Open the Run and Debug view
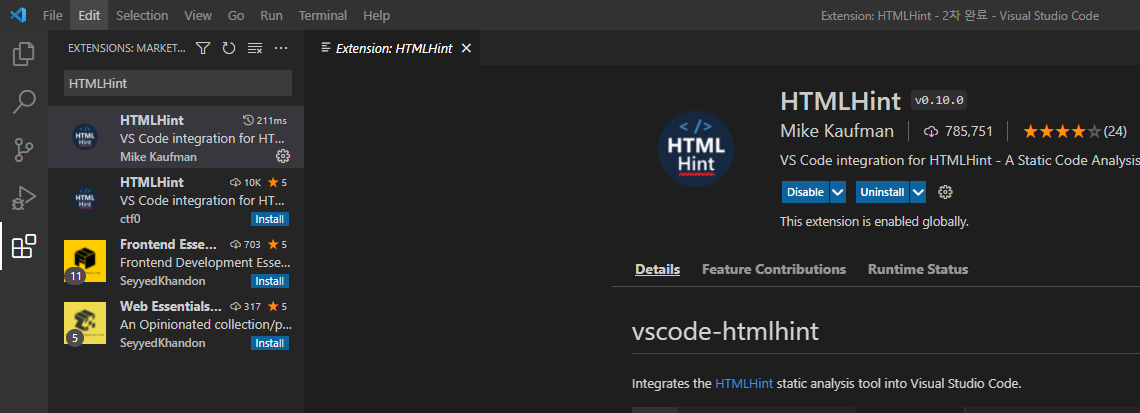1140x413 pixels. pyautogui.click(x=24, y=198)
